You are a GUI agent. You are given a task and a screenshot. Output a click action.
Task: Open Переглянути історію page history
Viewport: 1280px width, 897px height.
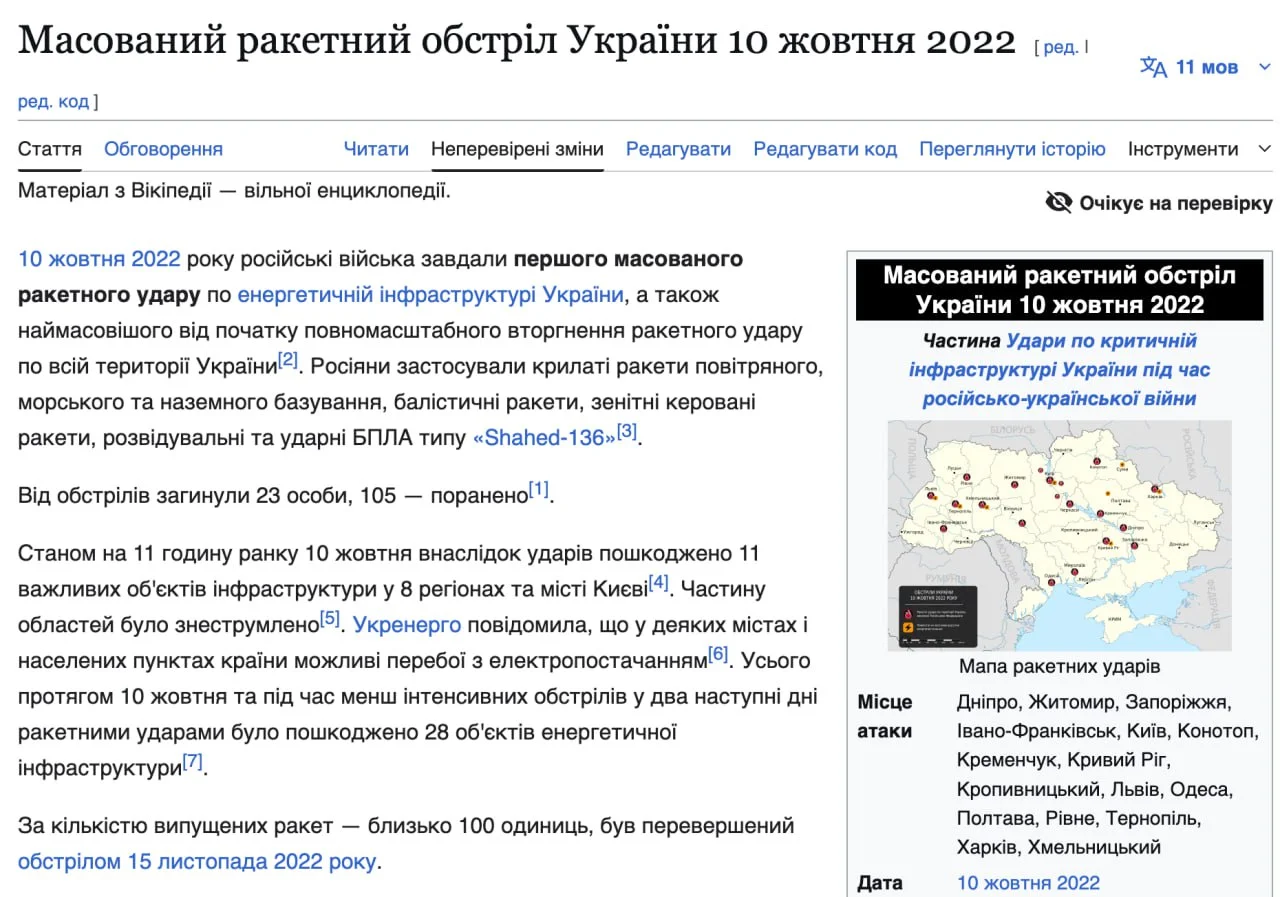(1012, 149)
